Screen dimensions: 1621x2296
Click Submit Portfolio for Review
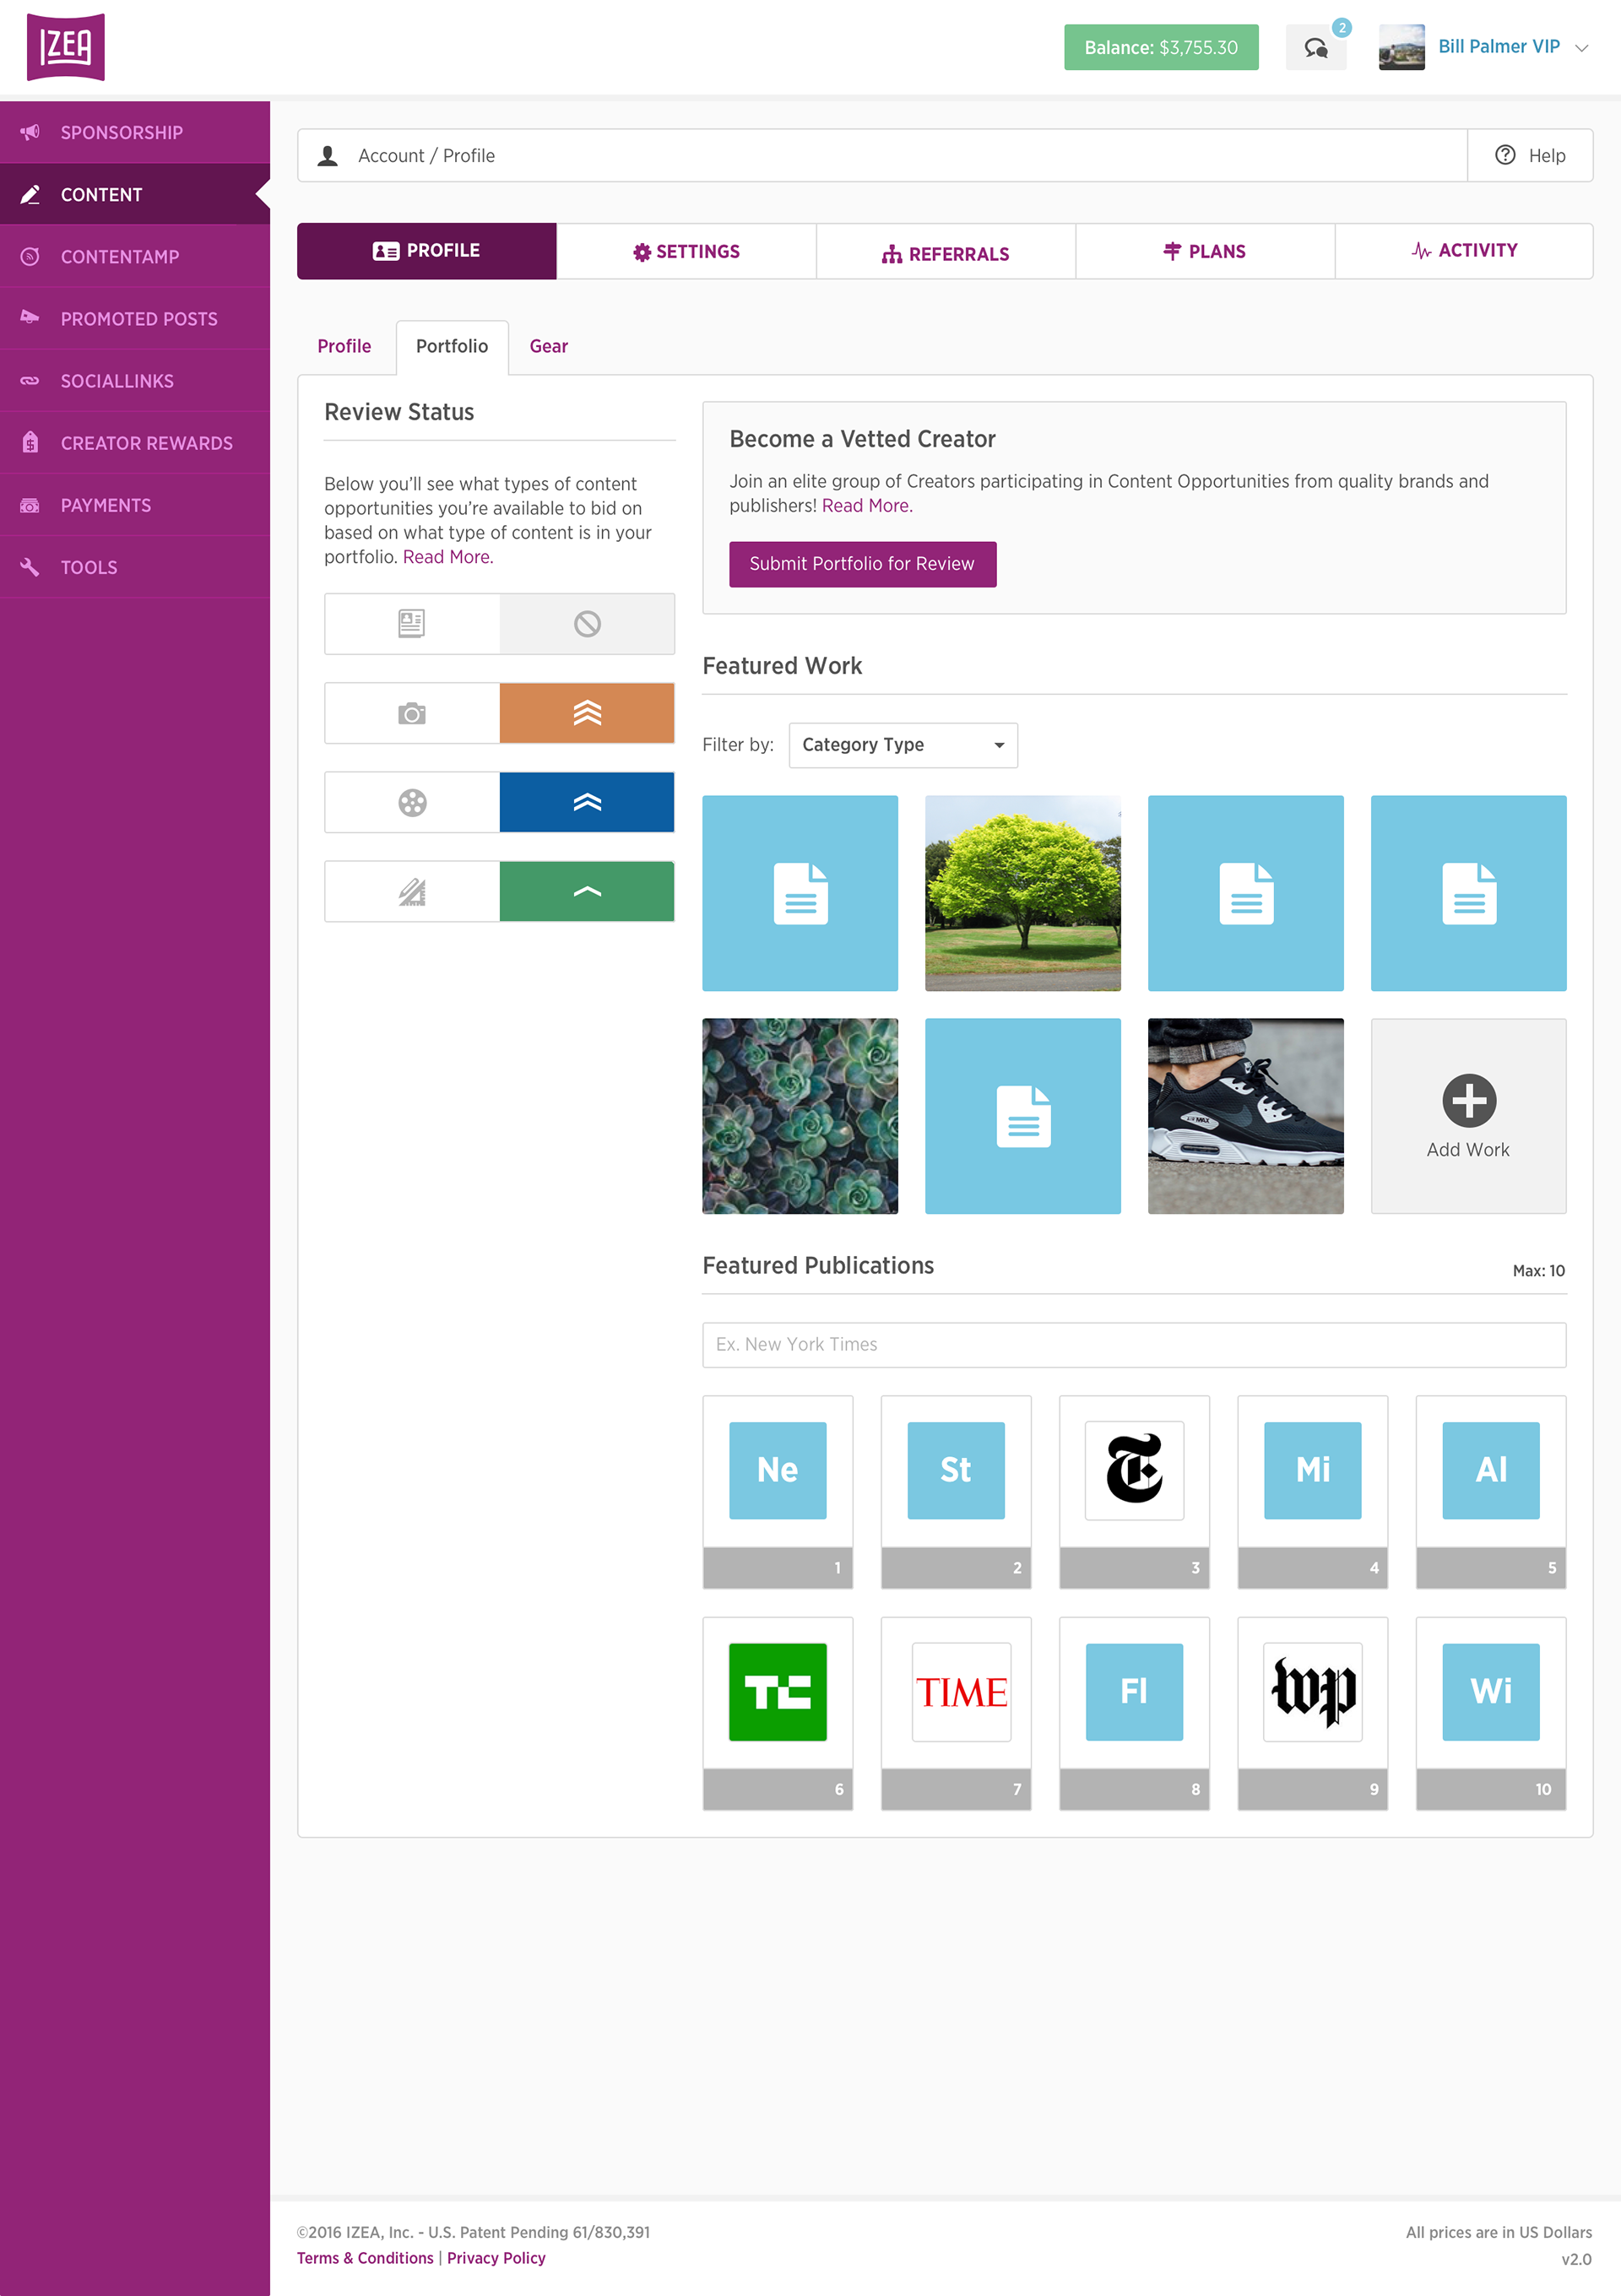click(862, 564)
